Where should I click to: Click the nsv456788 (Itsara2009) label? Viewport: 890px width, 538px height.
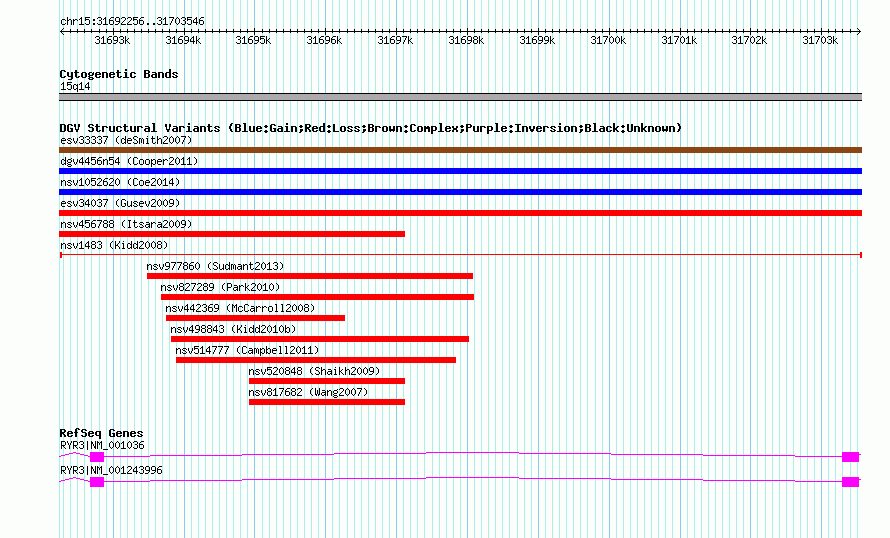[x=126, y=224]
